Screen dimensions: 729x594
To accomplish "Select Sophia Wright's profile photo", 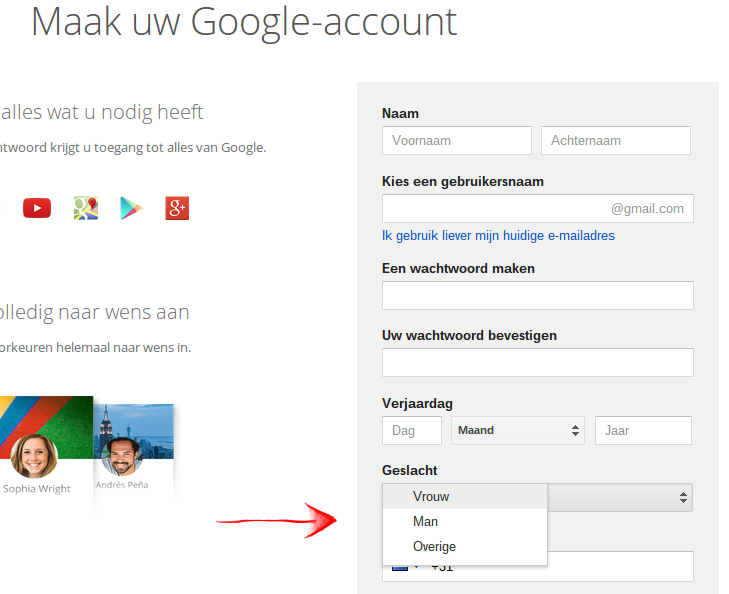I will click(34, 456).
